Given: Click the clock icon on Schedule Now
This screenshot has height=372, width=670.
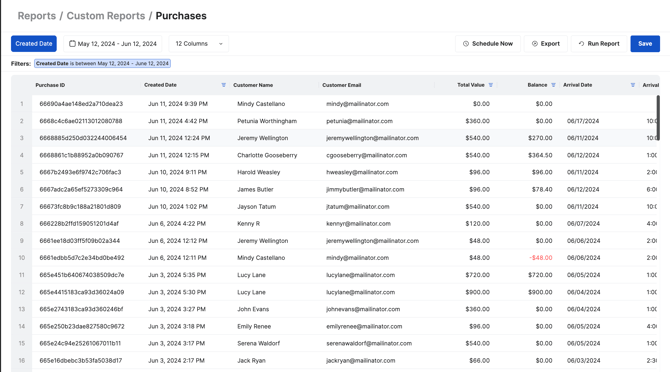Looking at the screenshot, I should coord(466,44).
